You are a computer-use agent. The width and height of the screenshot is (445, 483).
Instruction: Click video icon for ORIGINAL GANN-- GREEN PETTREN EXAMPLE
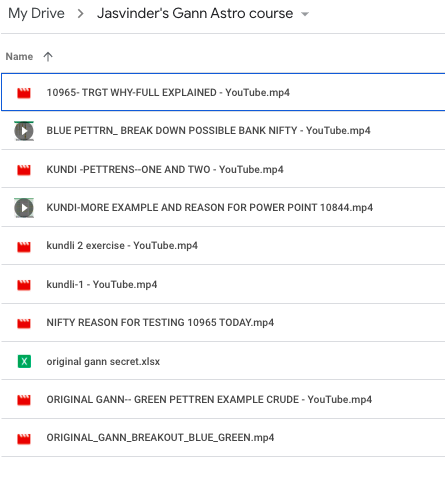(24, 400)
